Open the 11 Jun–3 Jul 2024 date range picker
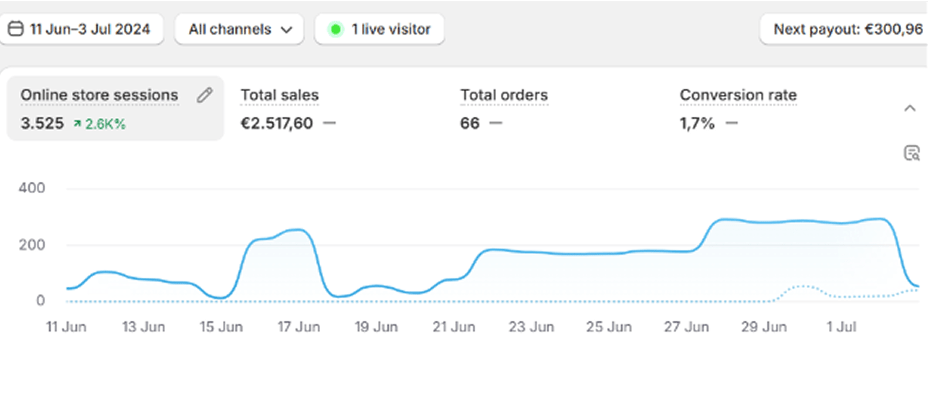 click(80, 29)
